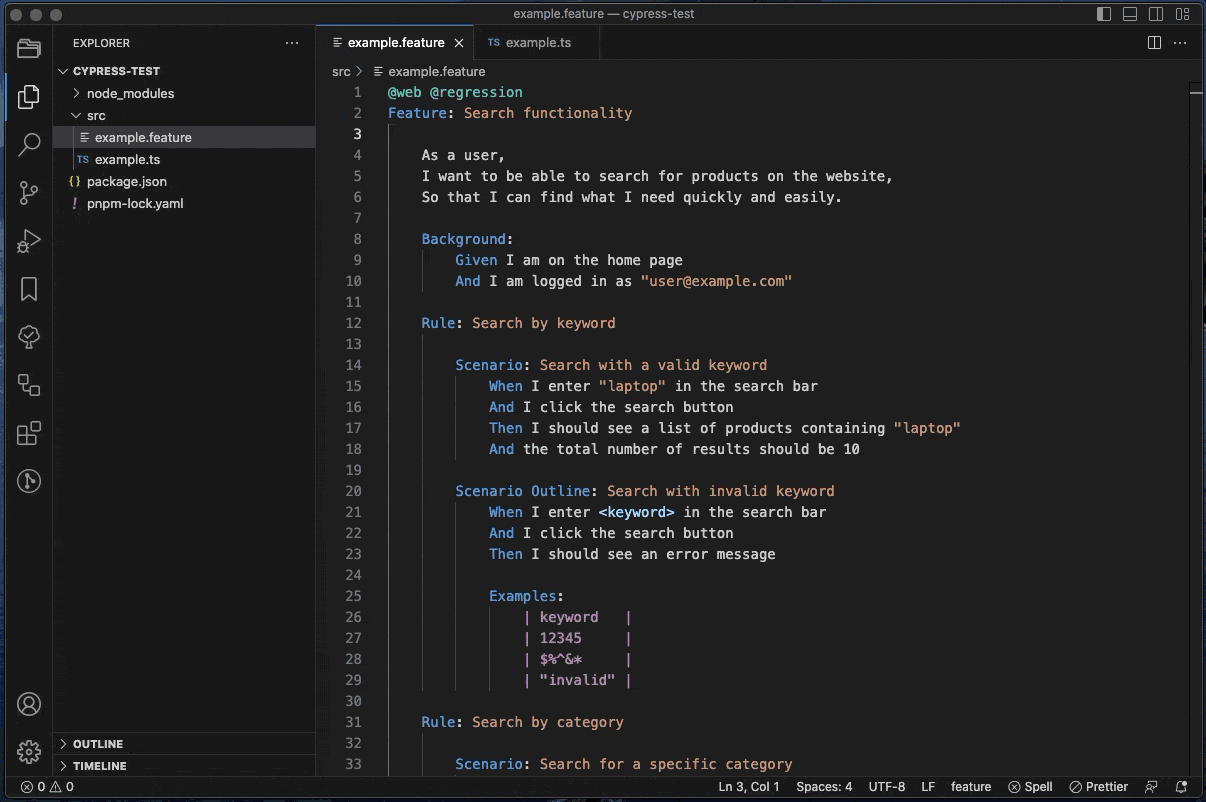The image size is (1206, 802).
Task: Open the Bookmarks view in activity bar
Action: [29, 289]
